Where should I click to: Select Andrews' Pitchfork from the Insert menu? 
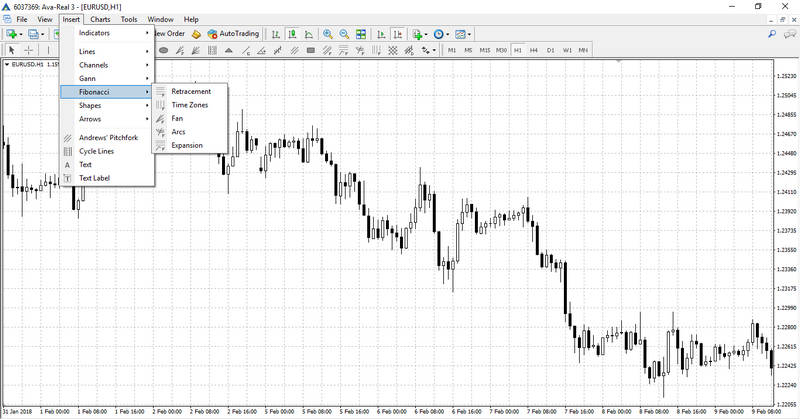(108, 138)
